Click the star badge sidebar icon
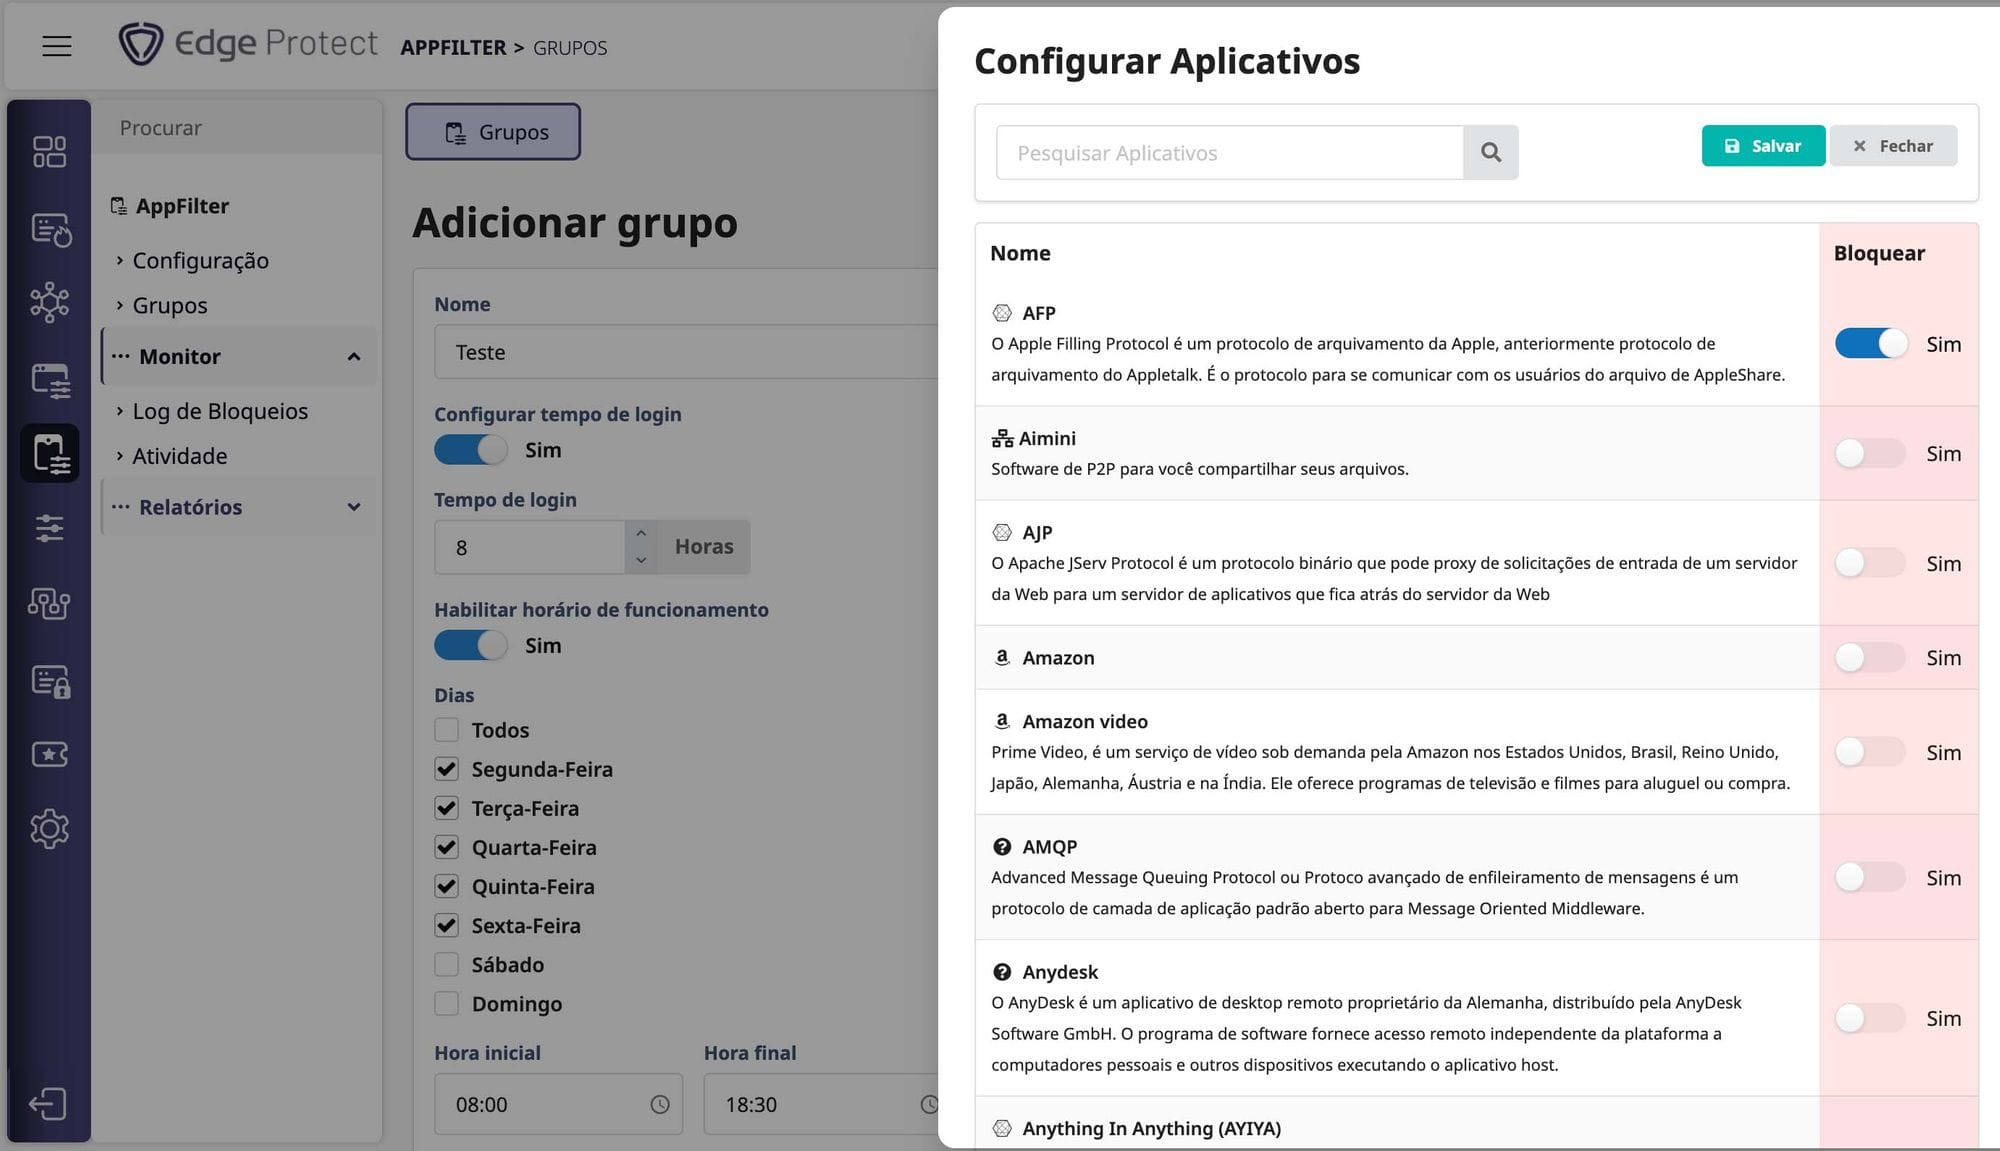 [x=49, y=754]
